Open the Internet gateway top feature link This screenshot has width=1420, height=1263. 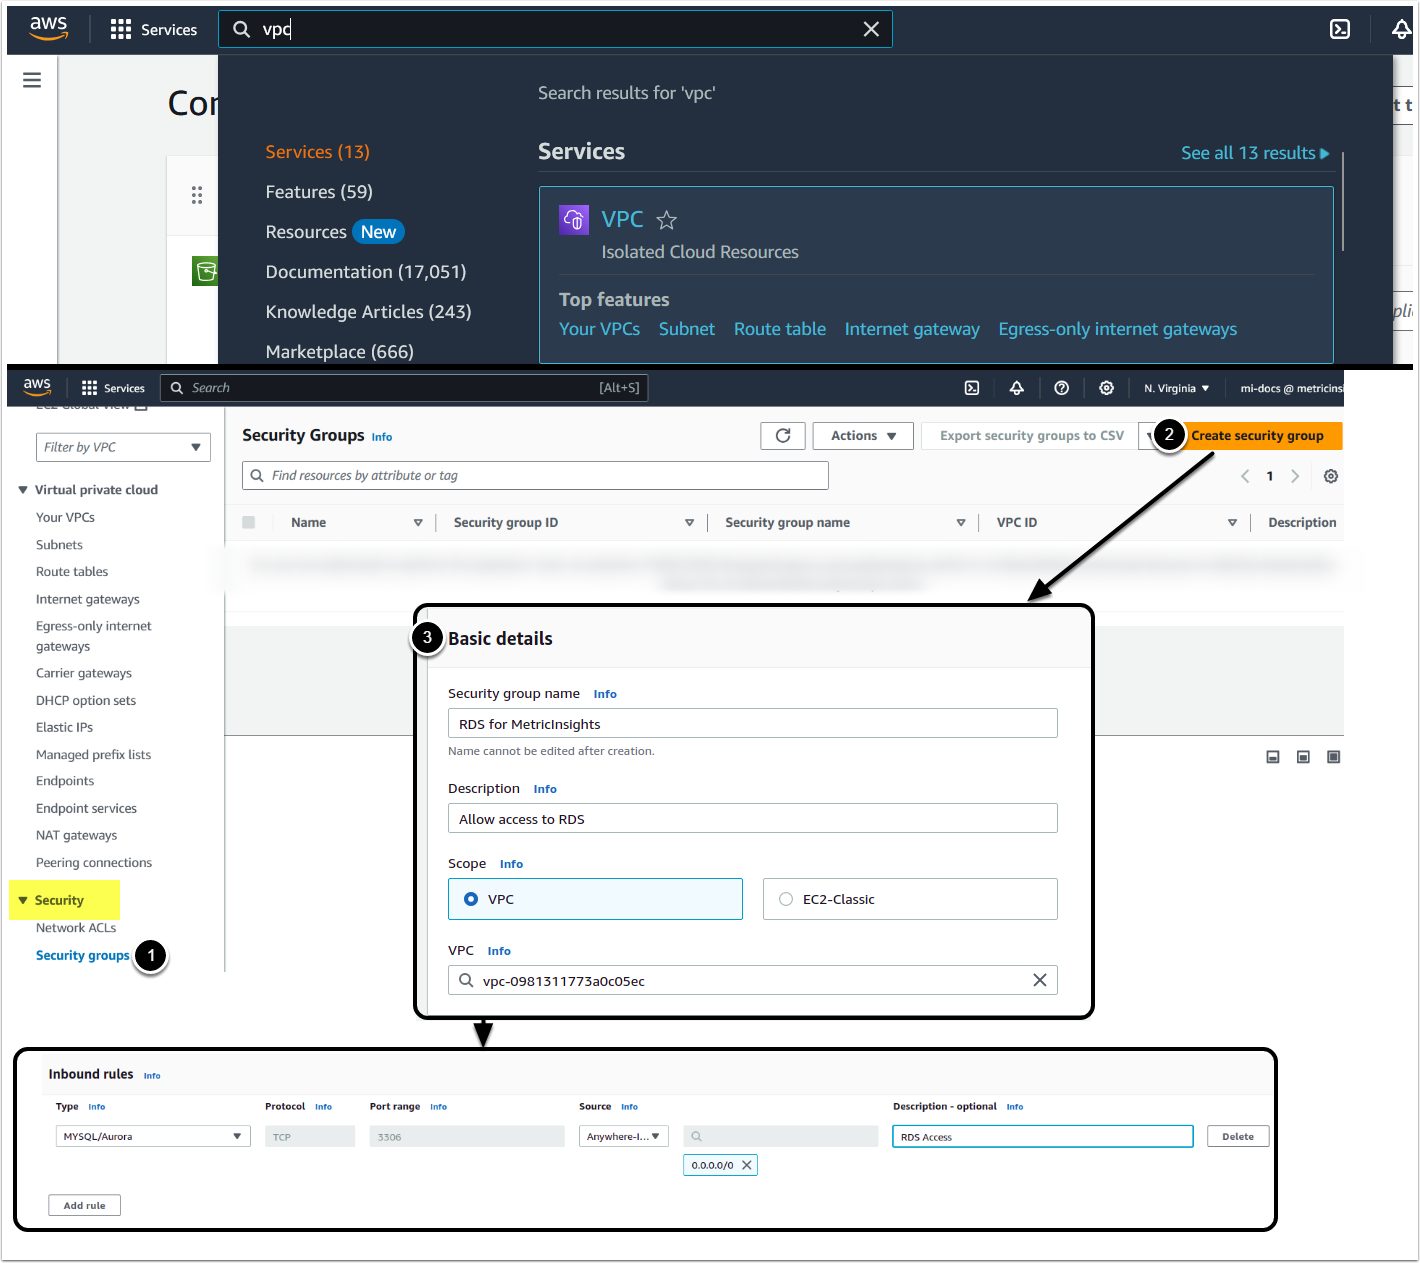(x=912, y=329)
